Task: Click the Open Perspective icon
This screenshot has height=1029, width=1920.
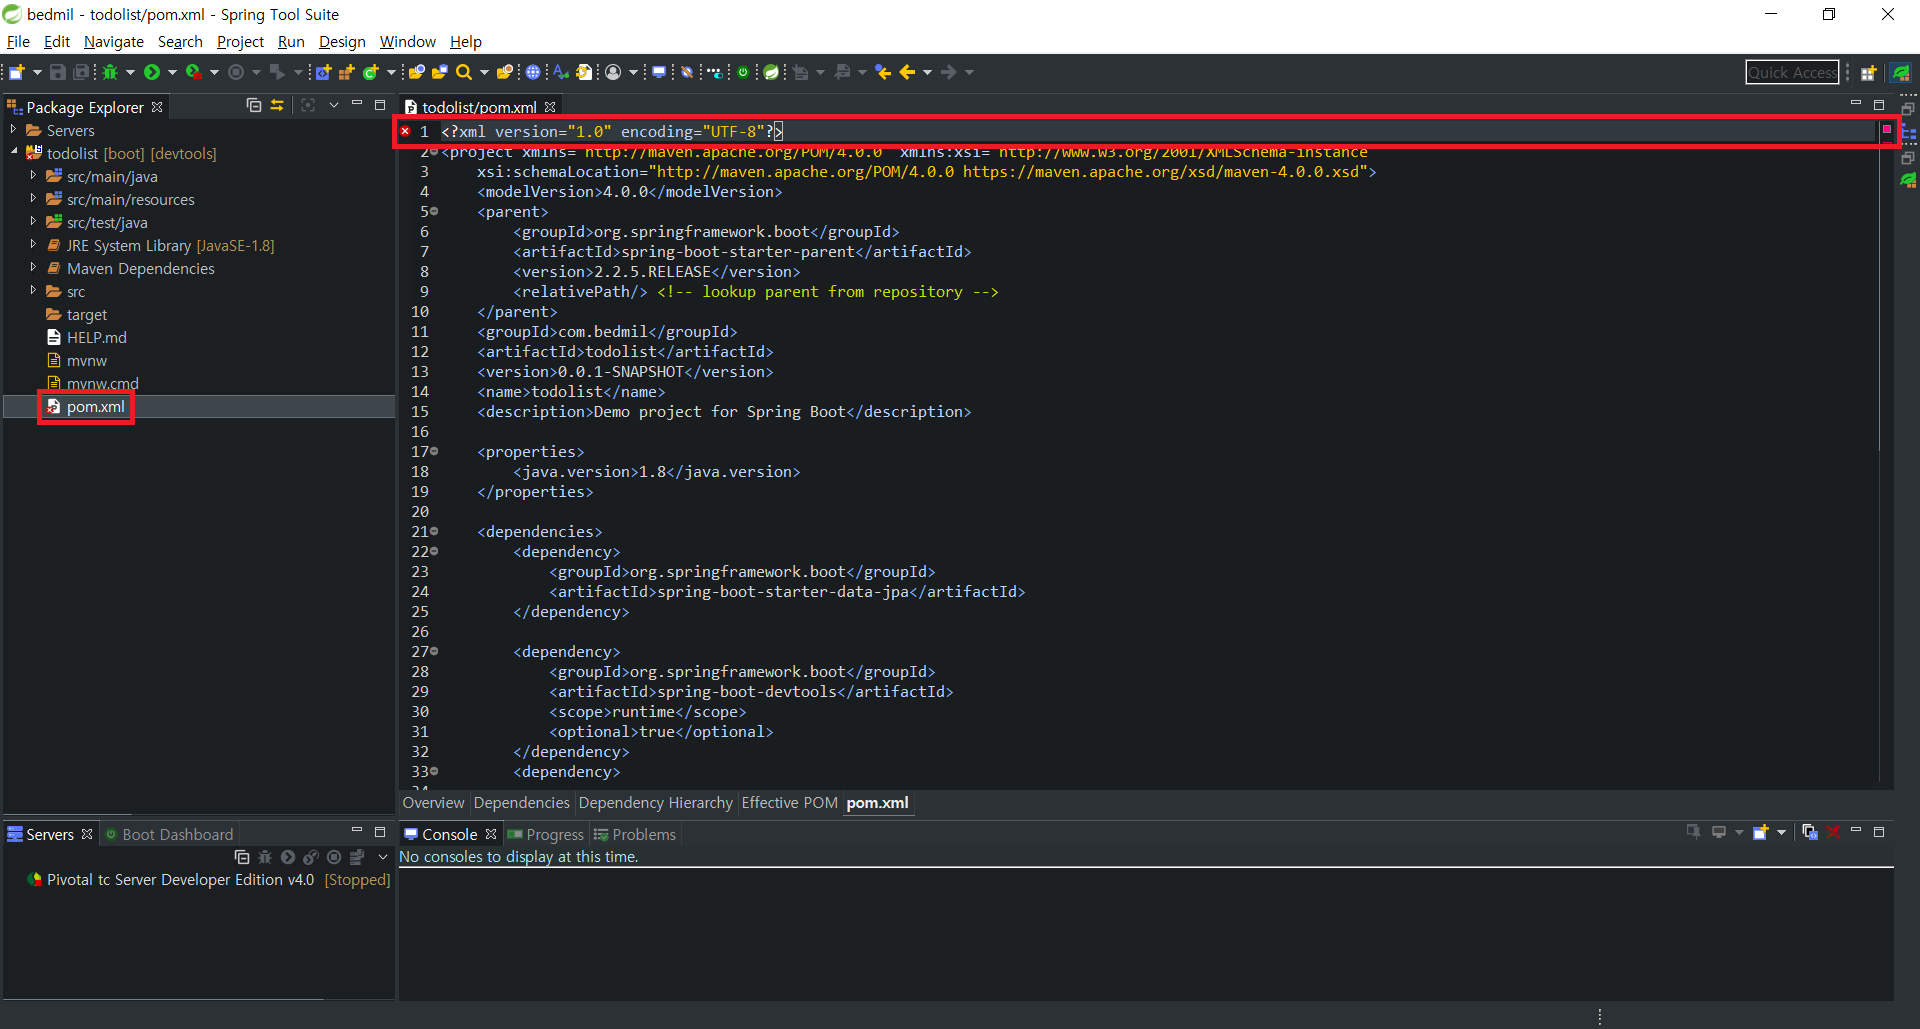Action: tap(1868, 72)
